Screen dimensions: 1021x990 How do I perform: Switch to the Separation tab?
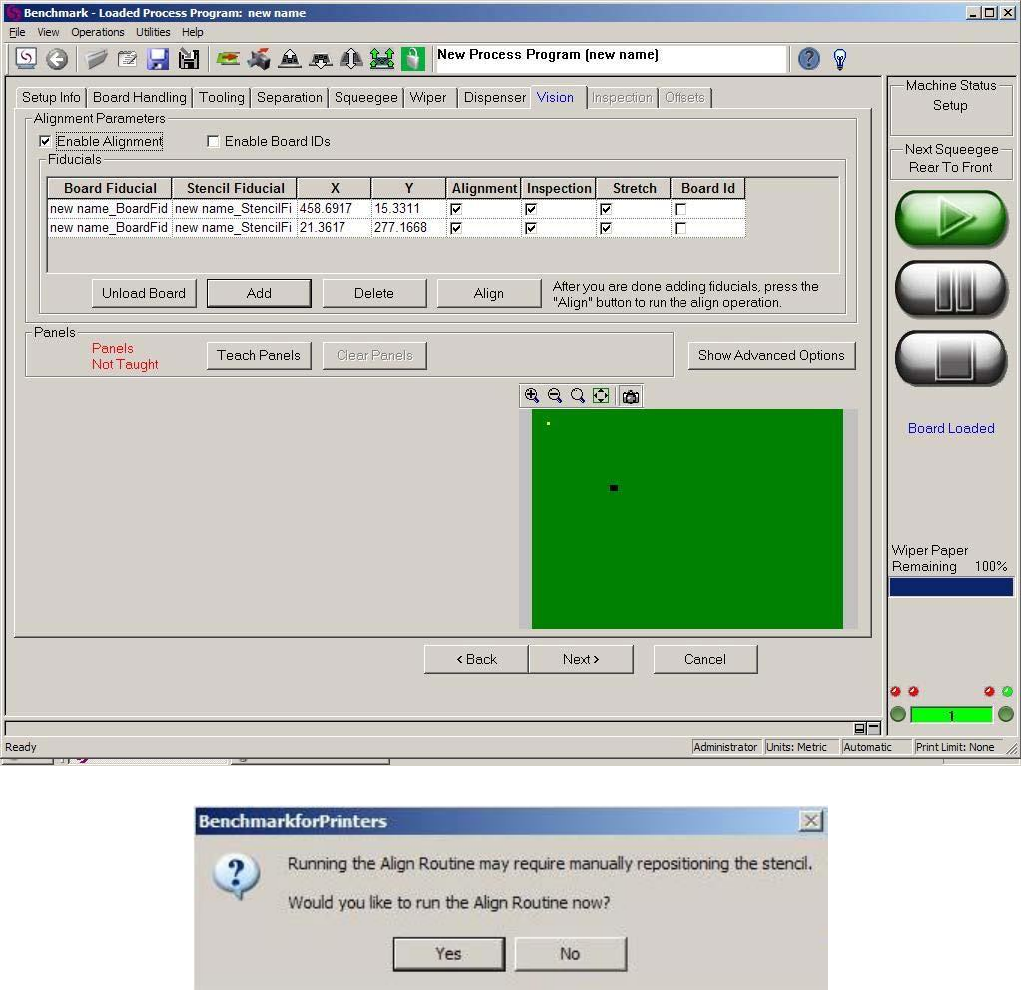[x=290, y=98]
